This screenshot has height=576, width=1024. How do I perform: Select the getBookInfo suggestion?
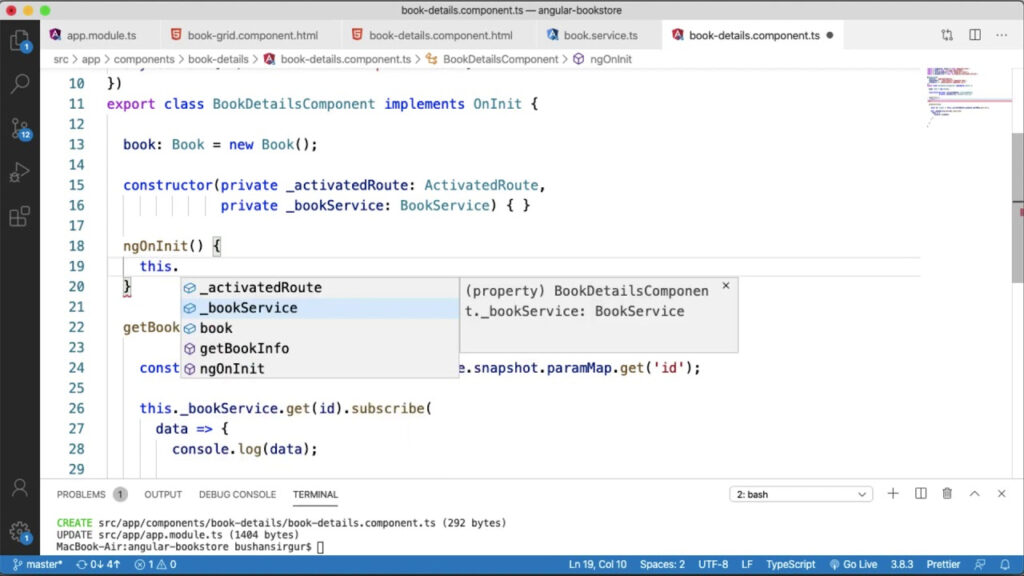[320, 348]
